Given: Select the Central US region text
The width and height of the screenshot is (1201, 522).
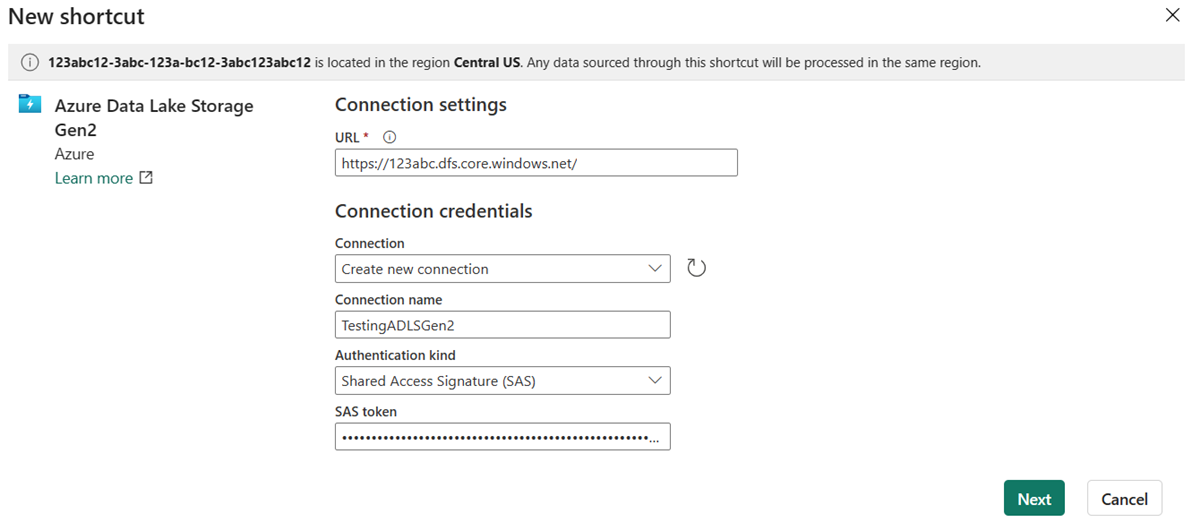Looking at the screenshot, I should (x=485, y=62).
